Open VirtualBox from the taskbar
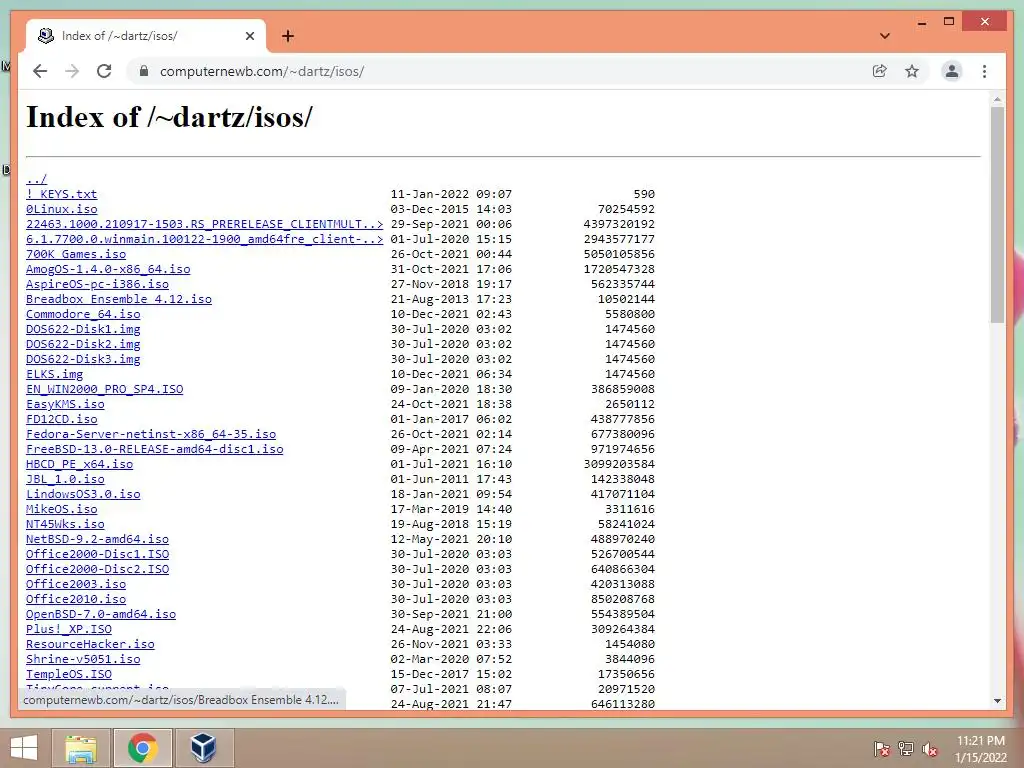This screenshot has height=768, width=1024. [x=204, y=748]
